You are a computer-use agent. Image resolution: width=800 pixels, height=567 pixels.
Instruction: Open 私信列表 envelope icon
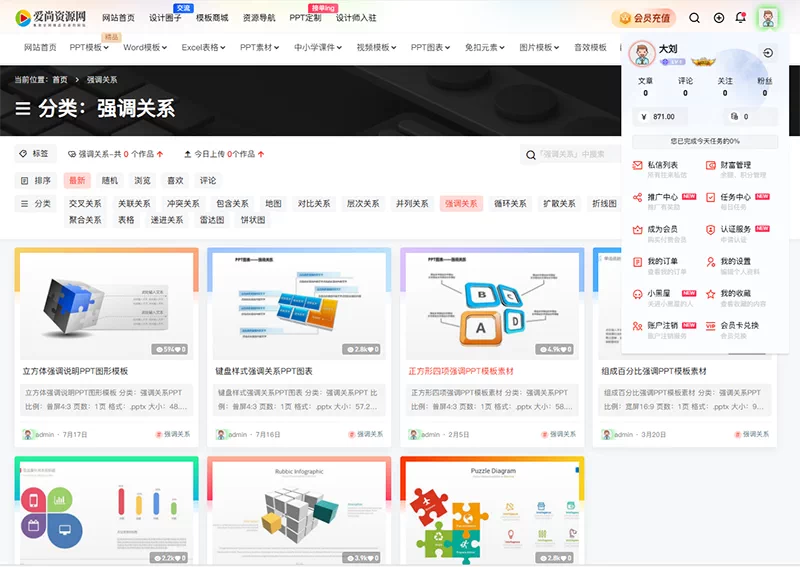click(637, 165)
